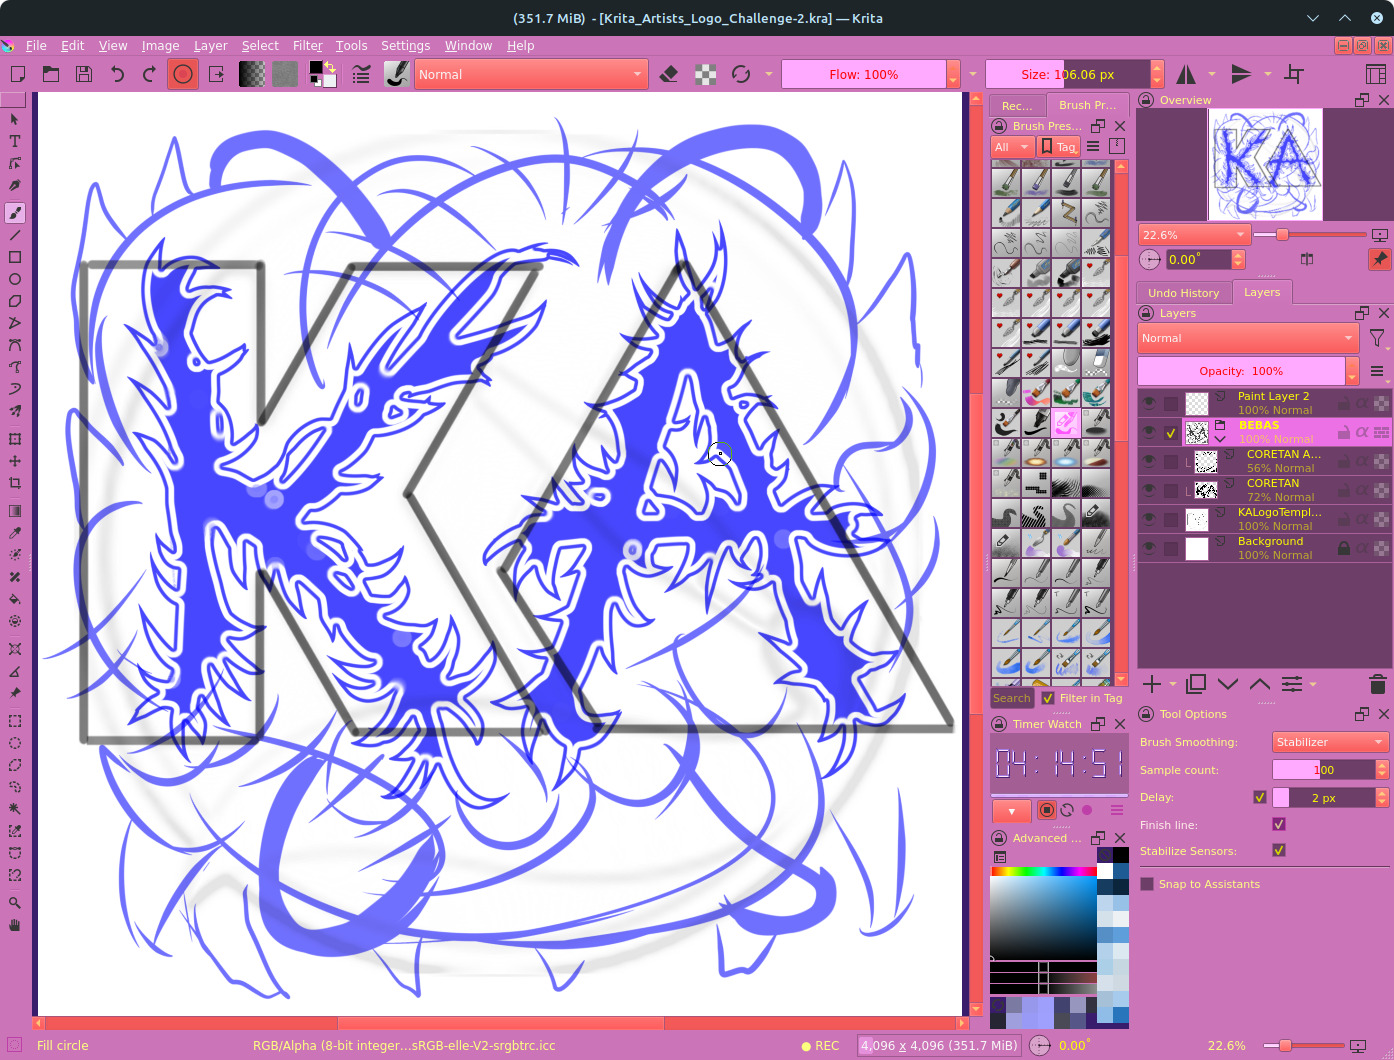Collapse the BEBAS group layer
This screenshot has width=1394, height=1060.
coord(1220,438)
